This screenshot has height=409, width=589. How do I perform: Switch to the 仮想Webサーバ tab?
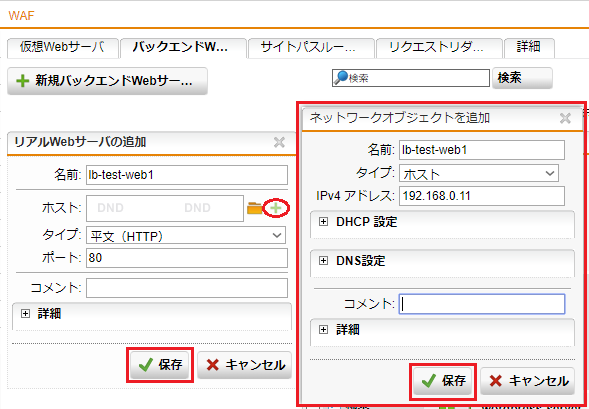(x=63, y=48)
